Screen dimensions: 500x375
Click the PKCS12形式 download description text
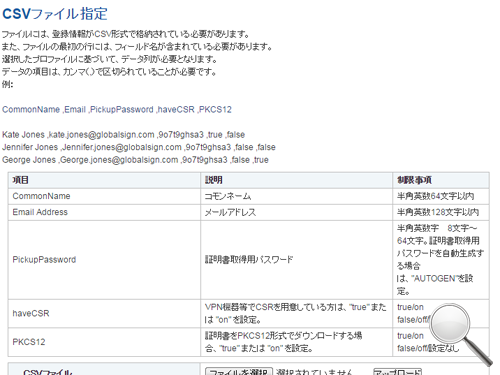(x=283, y=342)
